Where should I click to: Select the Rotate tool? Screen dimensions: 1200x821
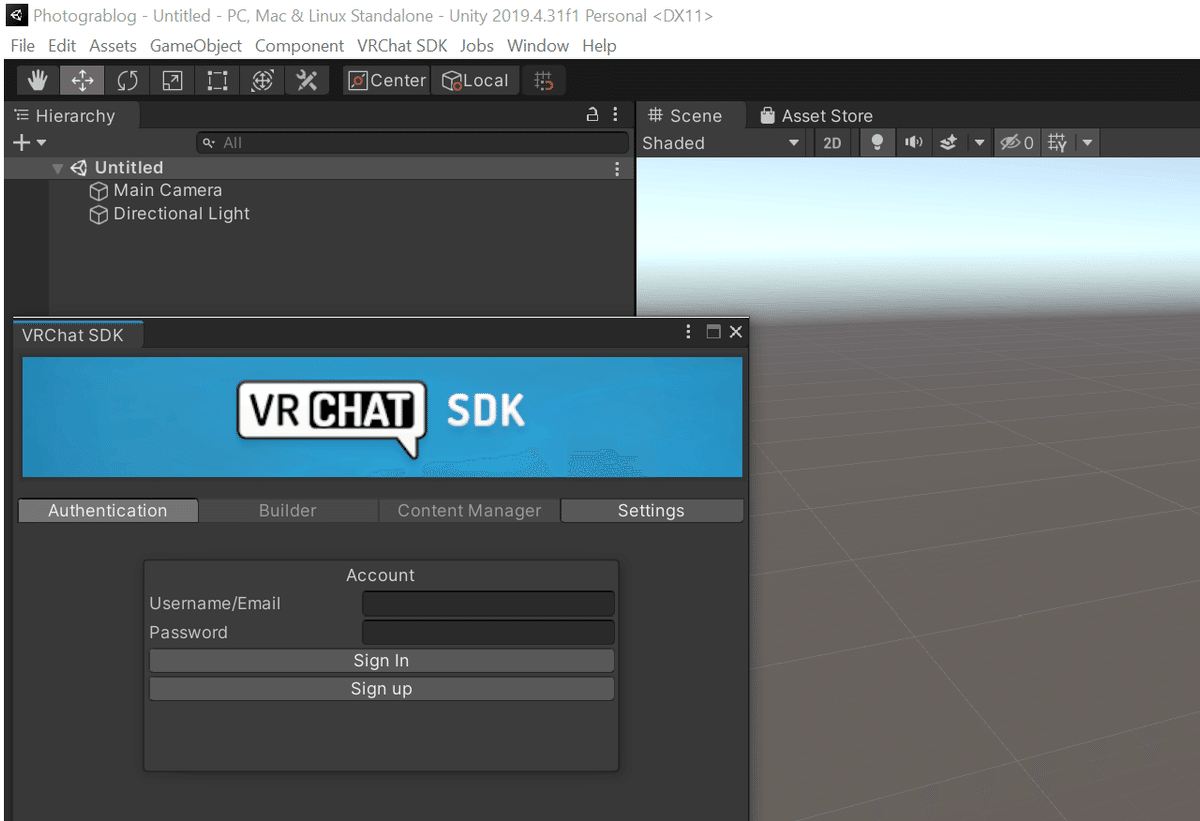tap(127, 80)
